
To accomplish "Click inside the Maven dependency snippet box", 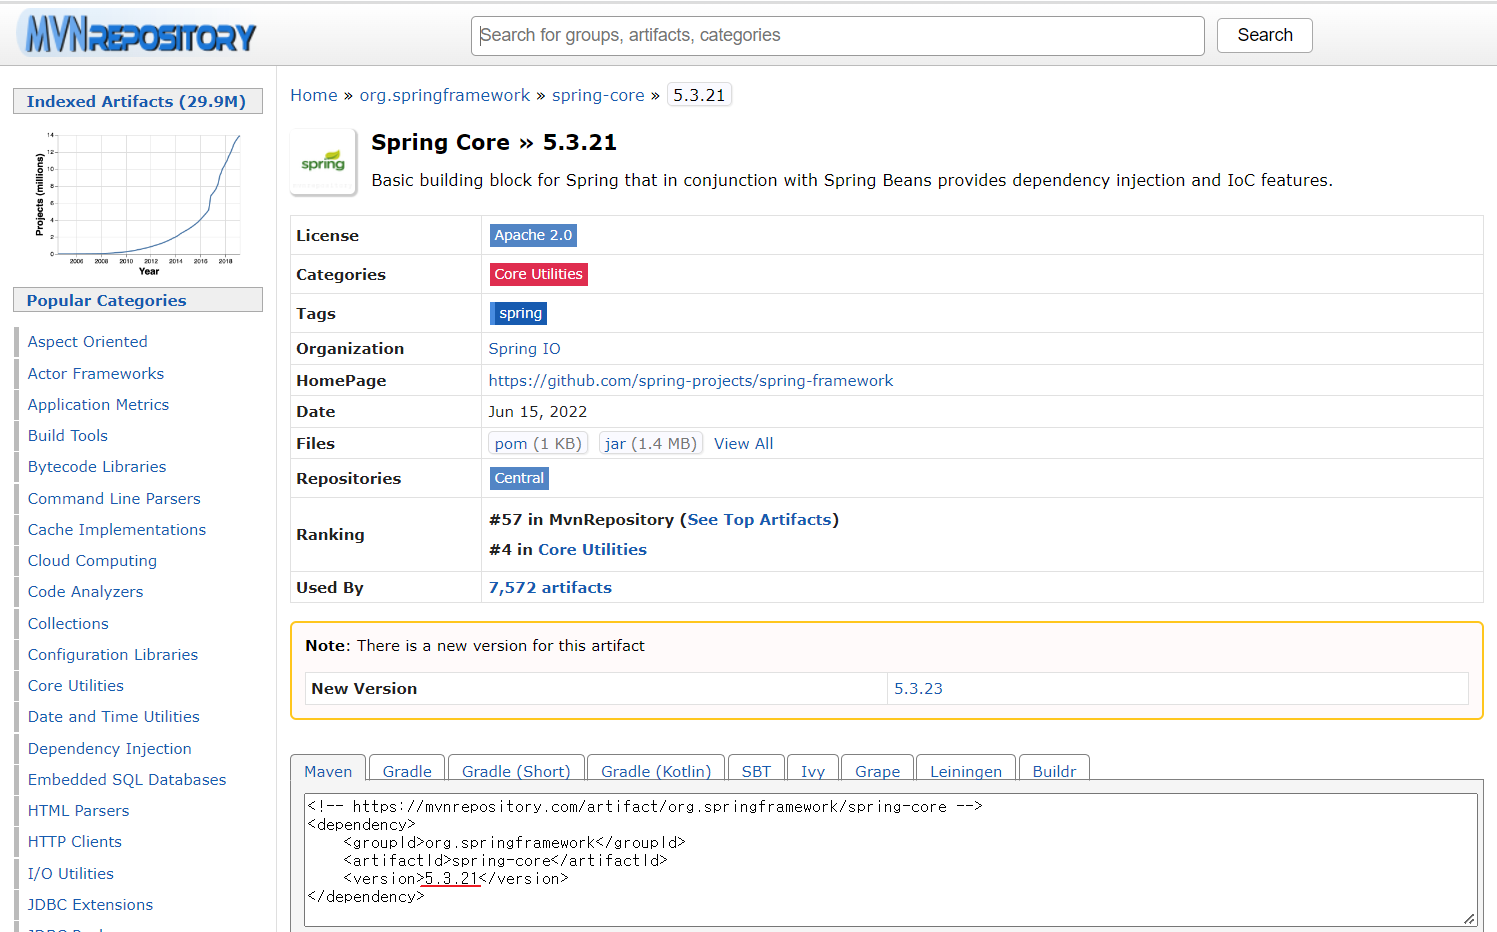I will tap(890, 860).
